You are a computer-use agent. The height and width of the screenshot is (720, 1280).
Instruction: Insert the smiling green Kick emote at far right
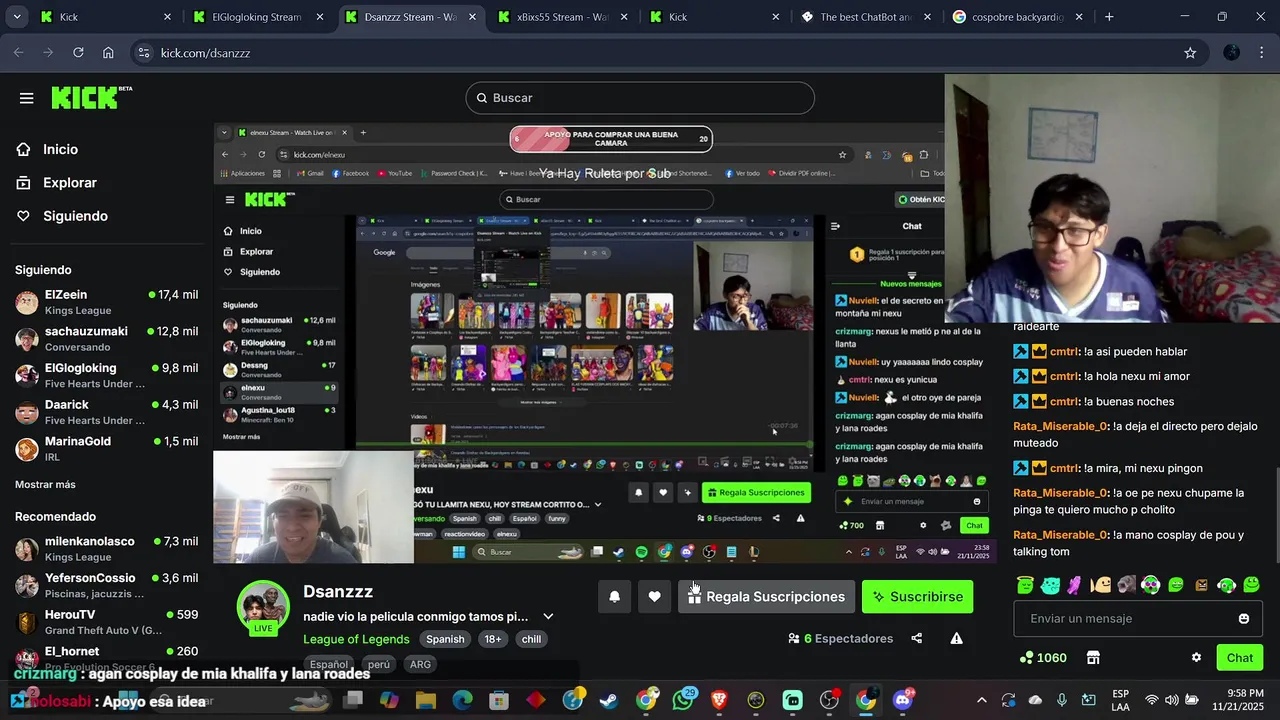[1252, 585]
